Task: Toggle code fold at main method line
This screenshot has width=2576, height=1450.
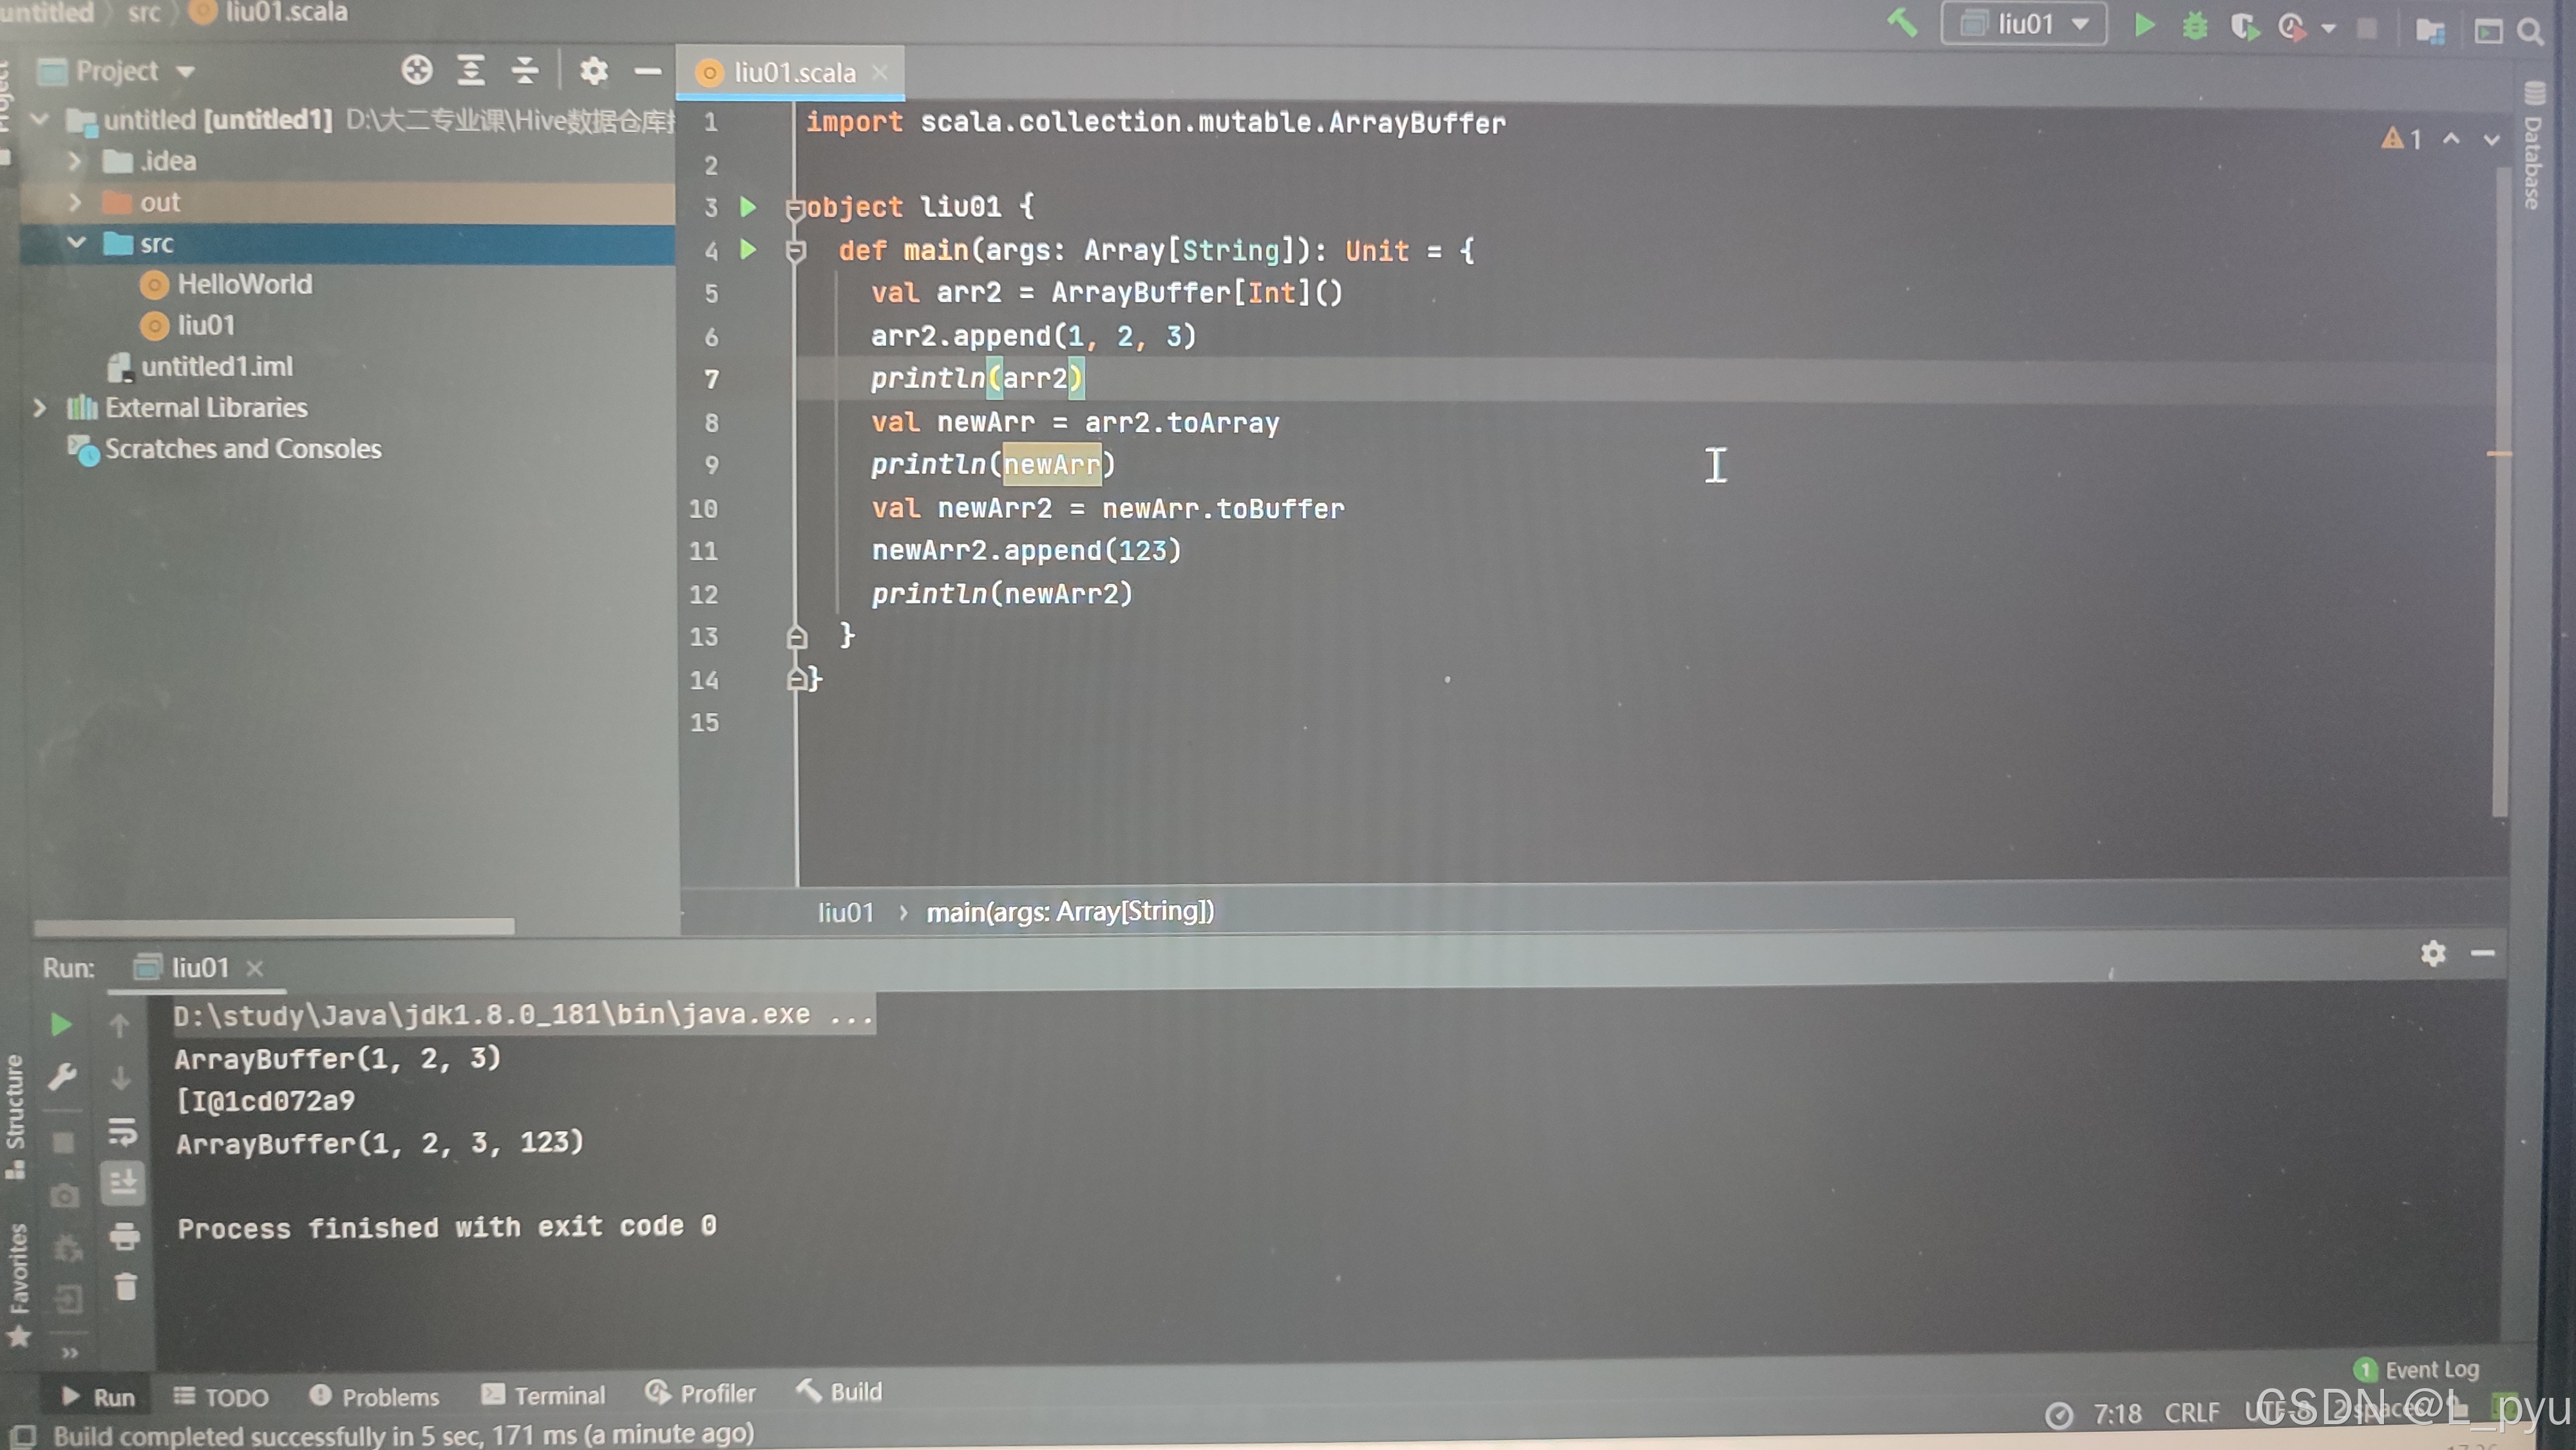Action: click(x=796, y=251)
